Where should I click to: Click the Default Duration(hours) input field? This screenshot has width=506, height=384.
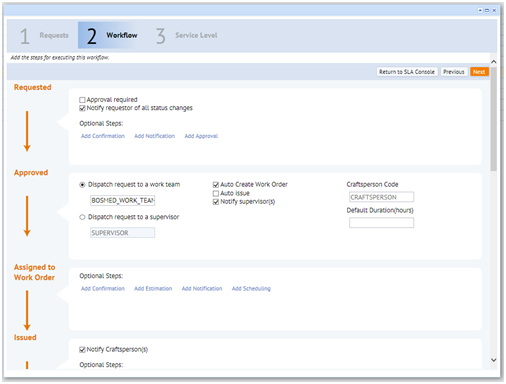pyautogui.click(x=381, y=223)
